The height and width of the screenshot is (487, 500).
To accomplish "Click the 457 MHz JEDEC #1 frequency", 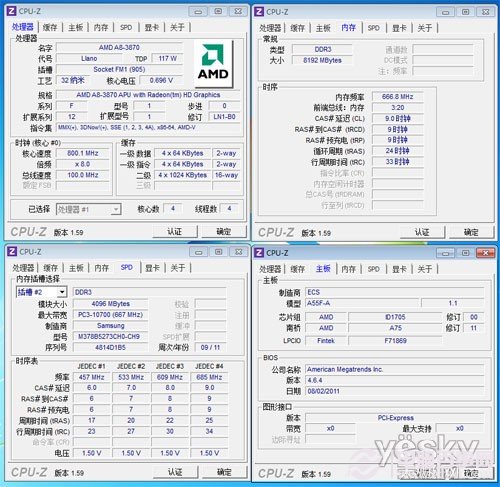I will 92,377.
